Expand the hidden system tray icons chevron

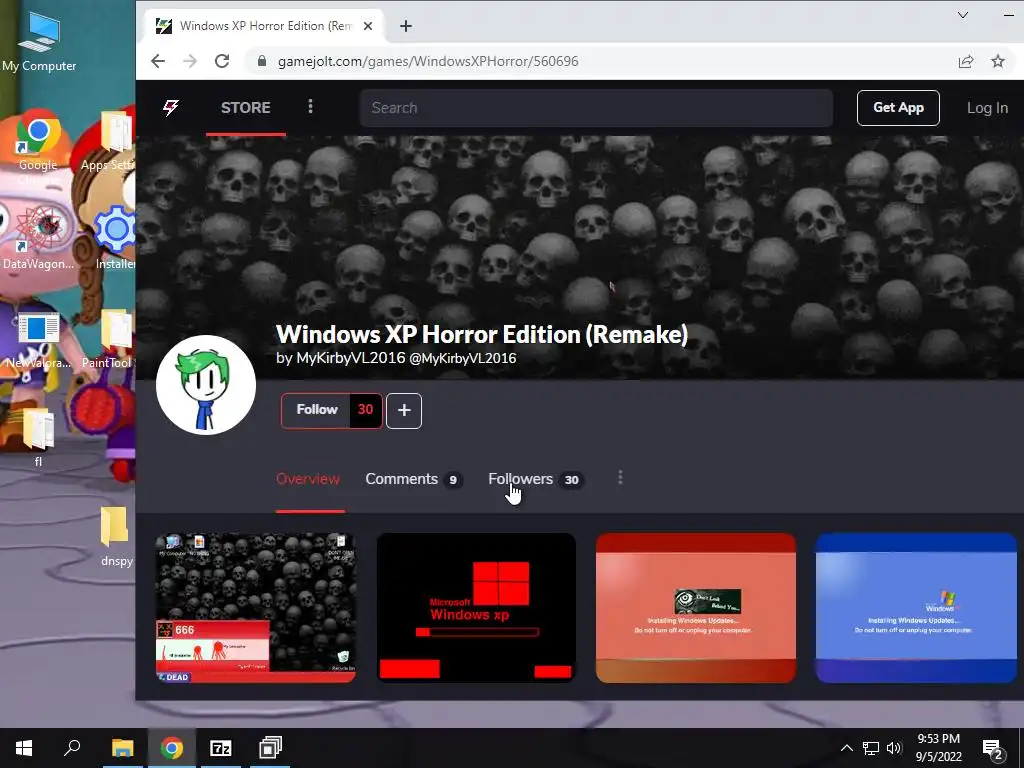tap(846, 748)
